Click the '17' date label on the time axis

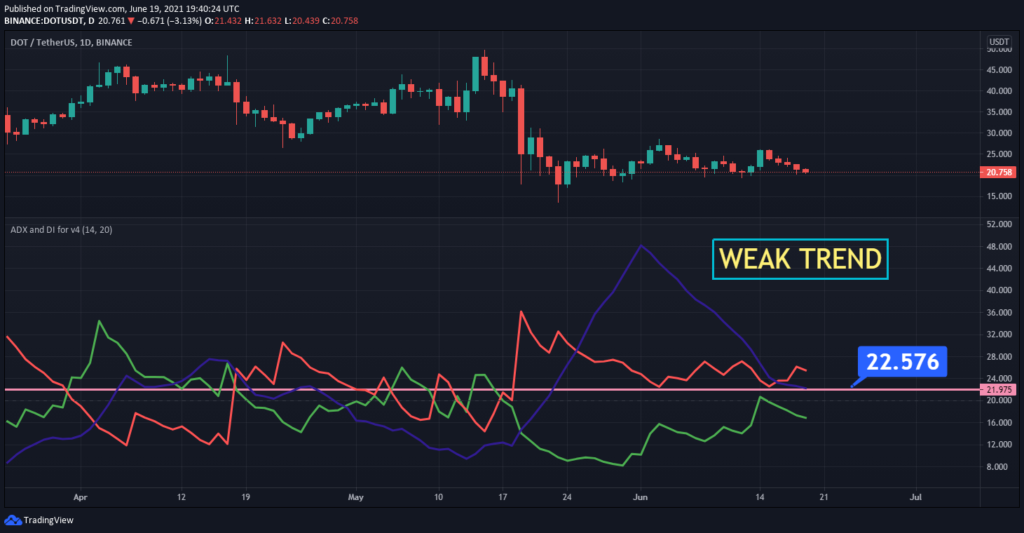pyautogui.click(x=503, y=497)
